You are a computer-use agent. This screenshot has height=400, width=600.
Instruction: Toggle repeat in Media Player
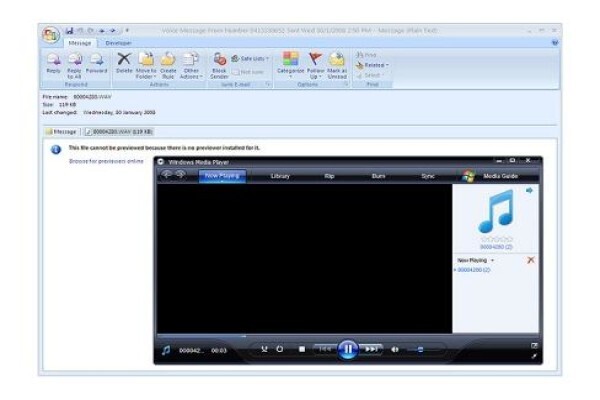tap(280, 349)
